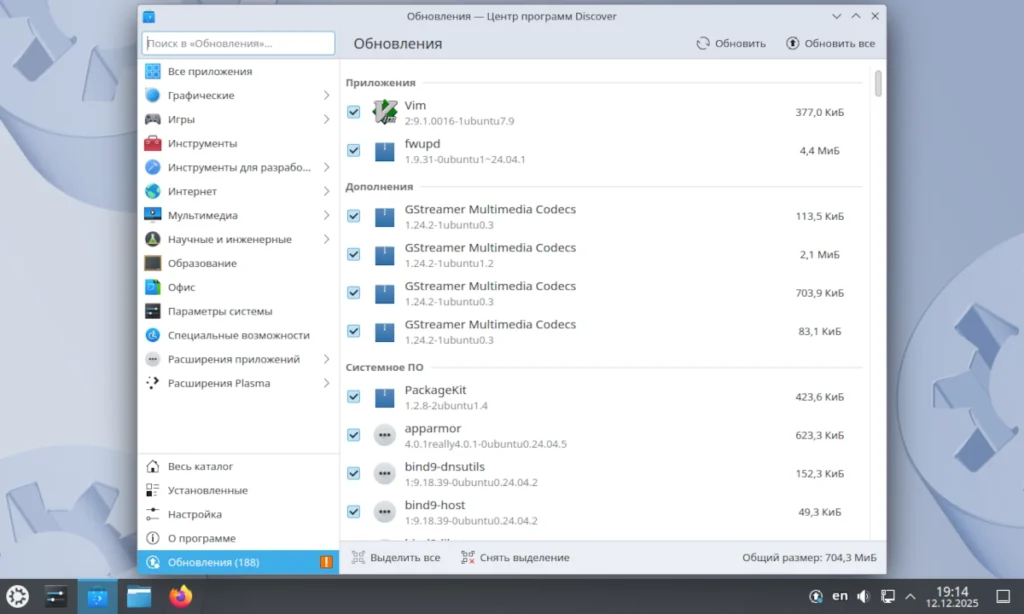Image resolution: width=1024 pixels, height=614 pixels.
Task: Click the Специальные возможности accessibility icon
Action: point(153,335)
